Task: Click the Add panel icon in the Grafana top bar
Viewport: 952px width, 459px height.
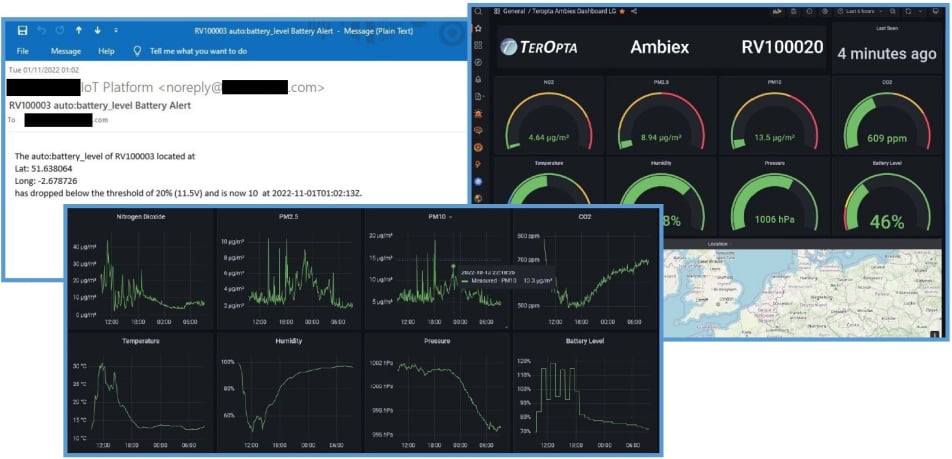Action: pyautogui.click(x=778, y=12)
